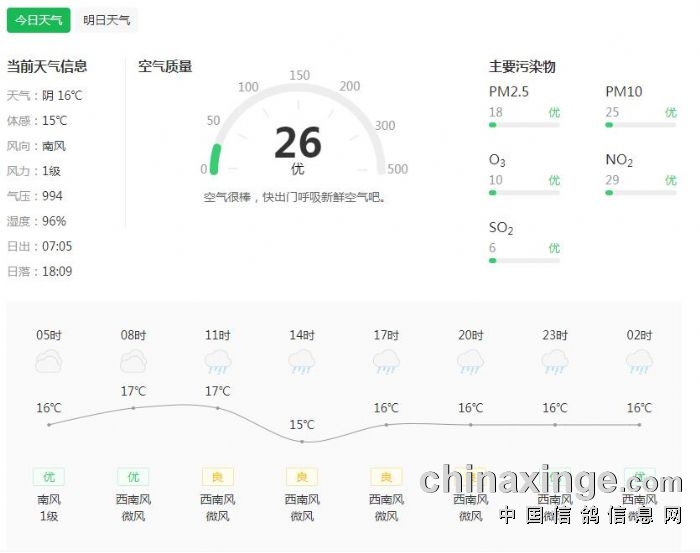
Task: Select the rain icon at 02时
Action: (639, 362)
